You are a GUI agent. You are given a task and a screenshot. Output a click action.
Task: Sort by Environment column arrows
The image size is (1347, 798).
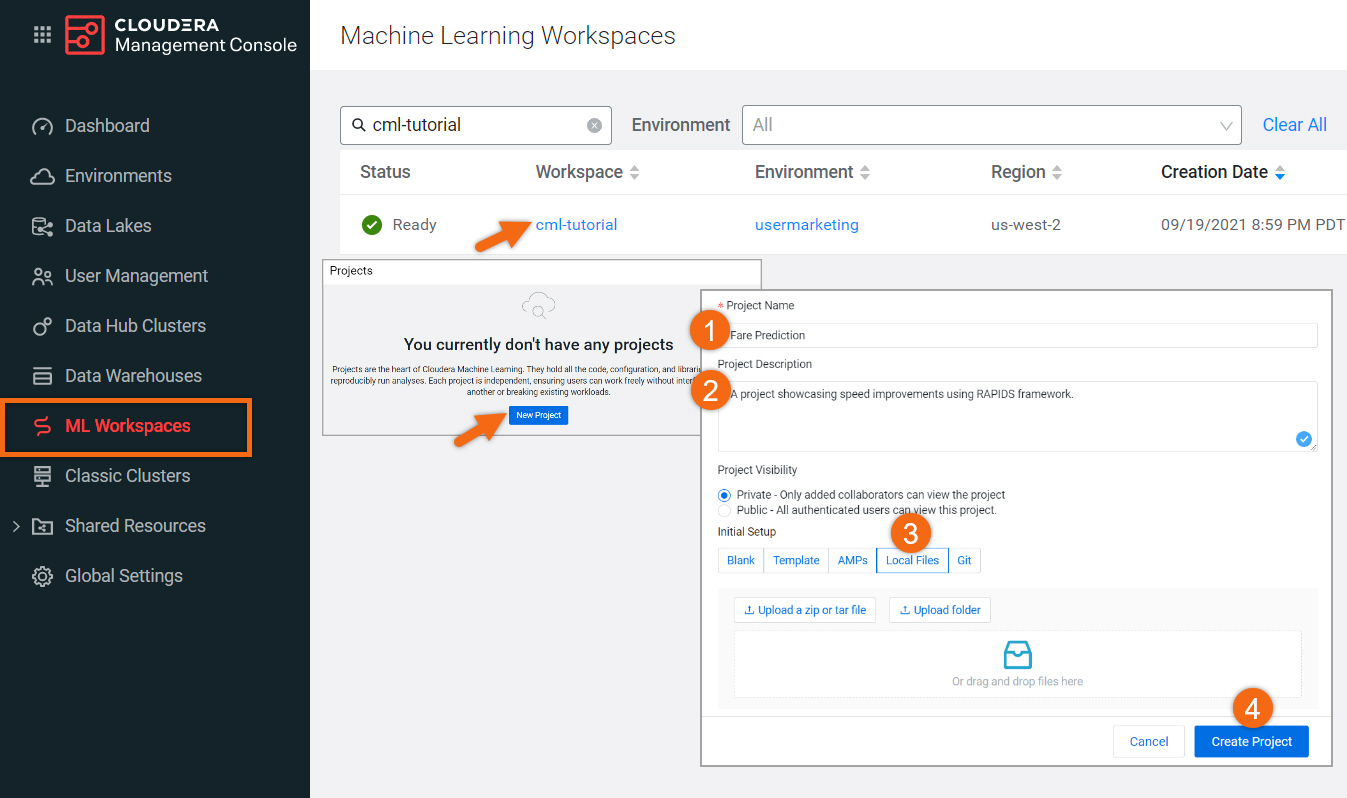pos(865,172)
